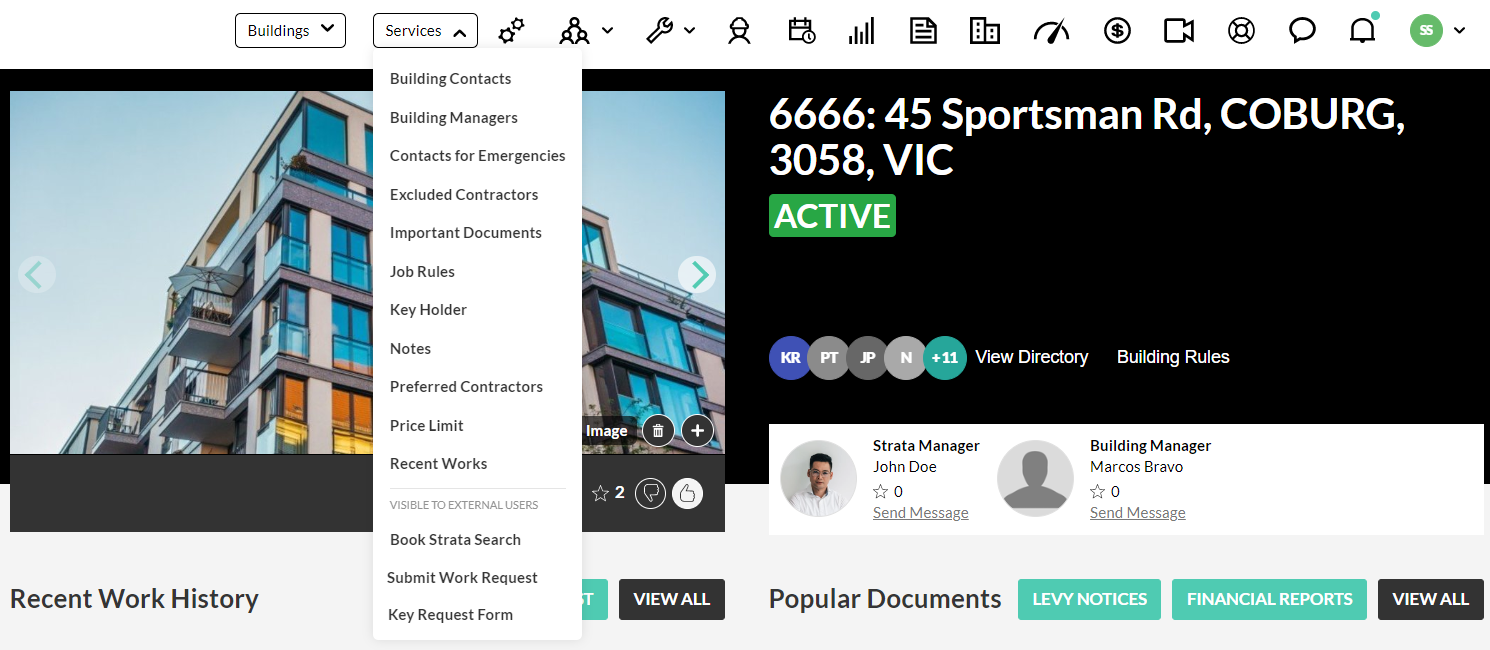
Task: Choose Submit Work Request from the menu
Action: click(462, 577)
